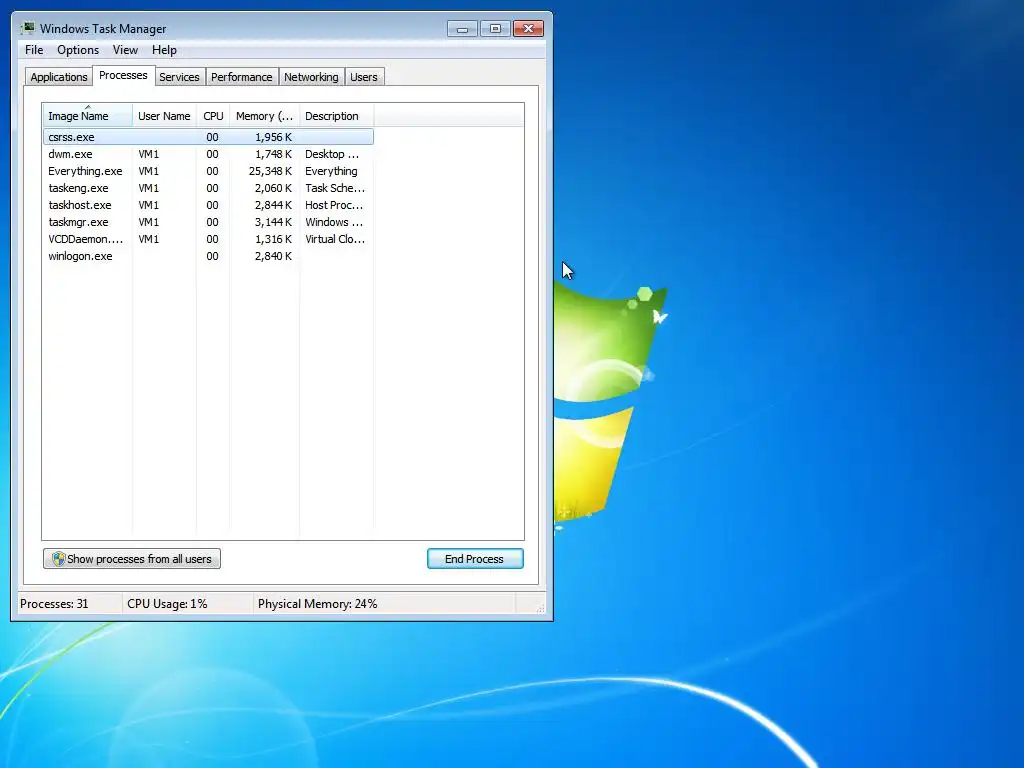
Task: Select the Everything.exe process
Action: (x=208, y=171)
